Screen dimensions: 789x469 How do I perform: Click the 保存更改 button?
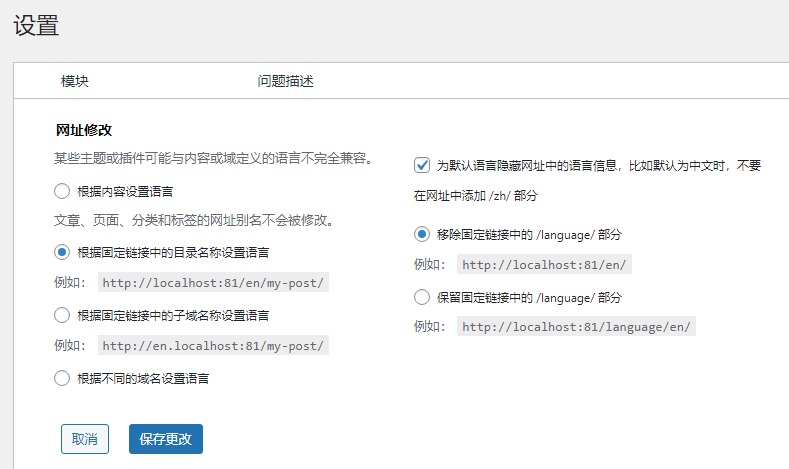[x=166, y=439]
